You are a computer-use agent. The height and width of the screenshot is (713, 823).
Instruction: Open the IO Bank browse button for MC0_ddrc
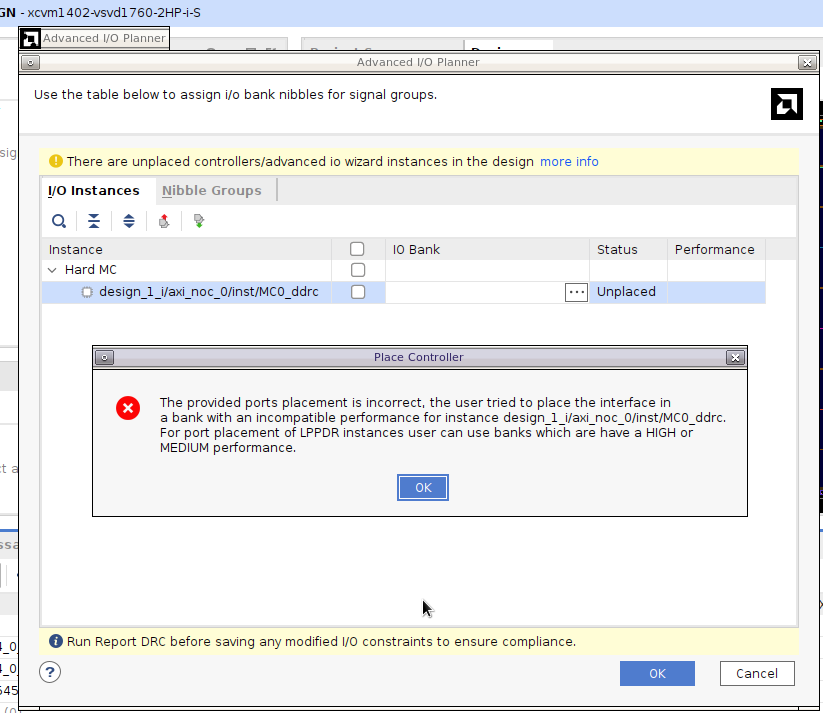[576, 292]
